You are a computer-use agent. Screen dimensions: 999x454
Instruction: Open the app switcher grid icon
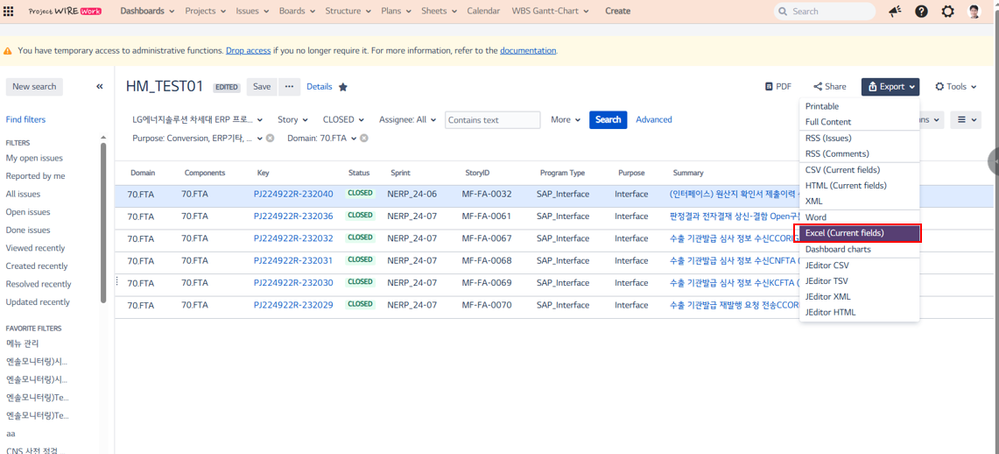(9, 11)
